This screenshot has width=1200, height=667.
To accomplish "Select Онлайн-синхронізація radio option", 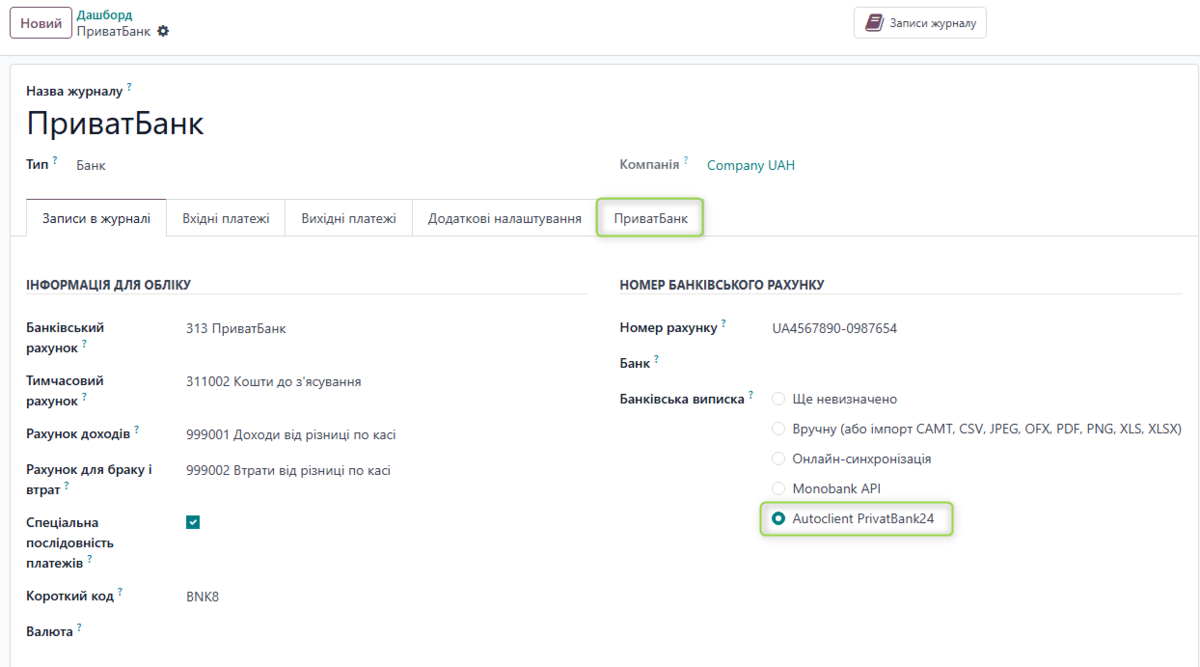I will click(779, 459).
